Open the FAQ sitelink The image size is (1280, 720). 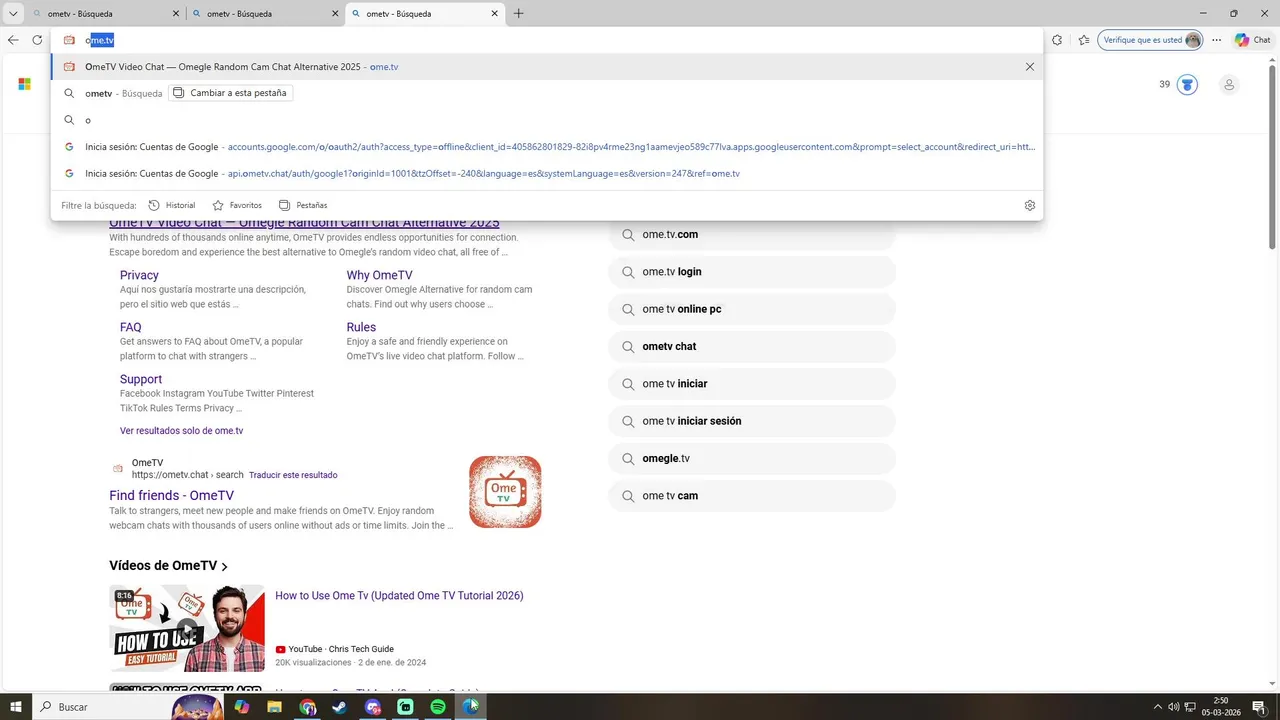point(130,327)
